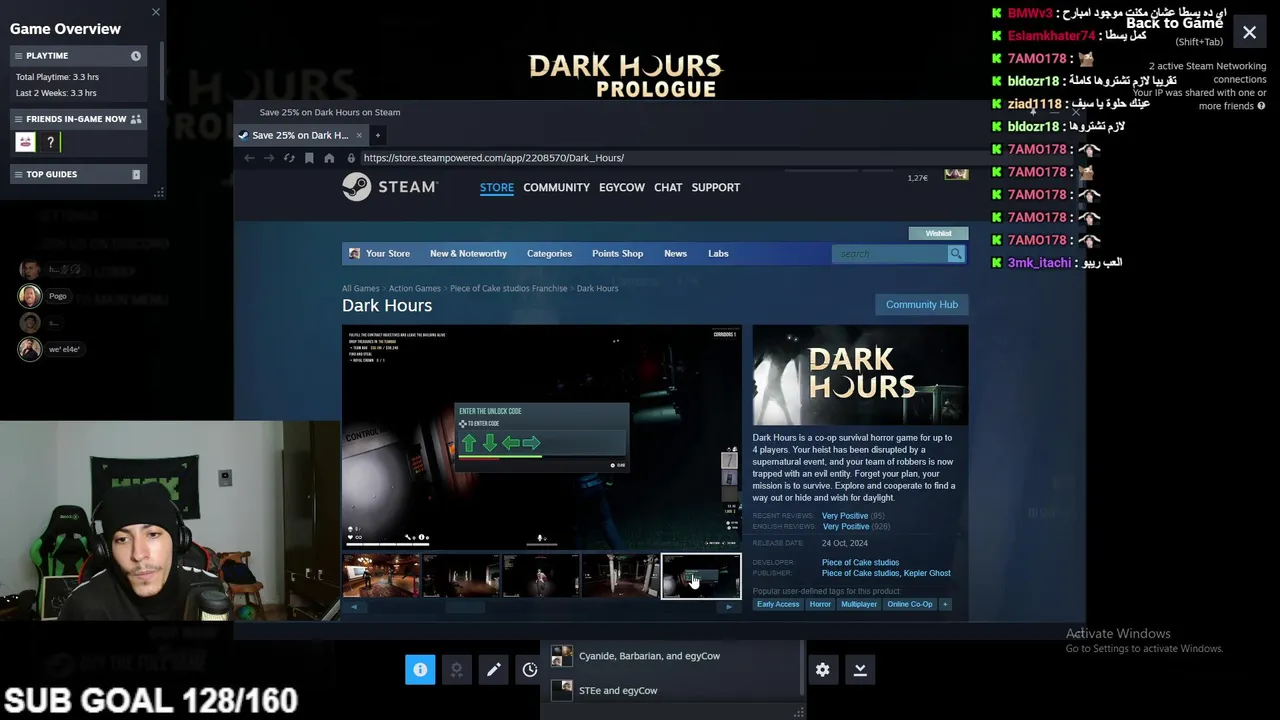The height and width of the screenshot is (720, 1280).
Task: Click the Playtime section hamburger handle
Action: point(18,56)
